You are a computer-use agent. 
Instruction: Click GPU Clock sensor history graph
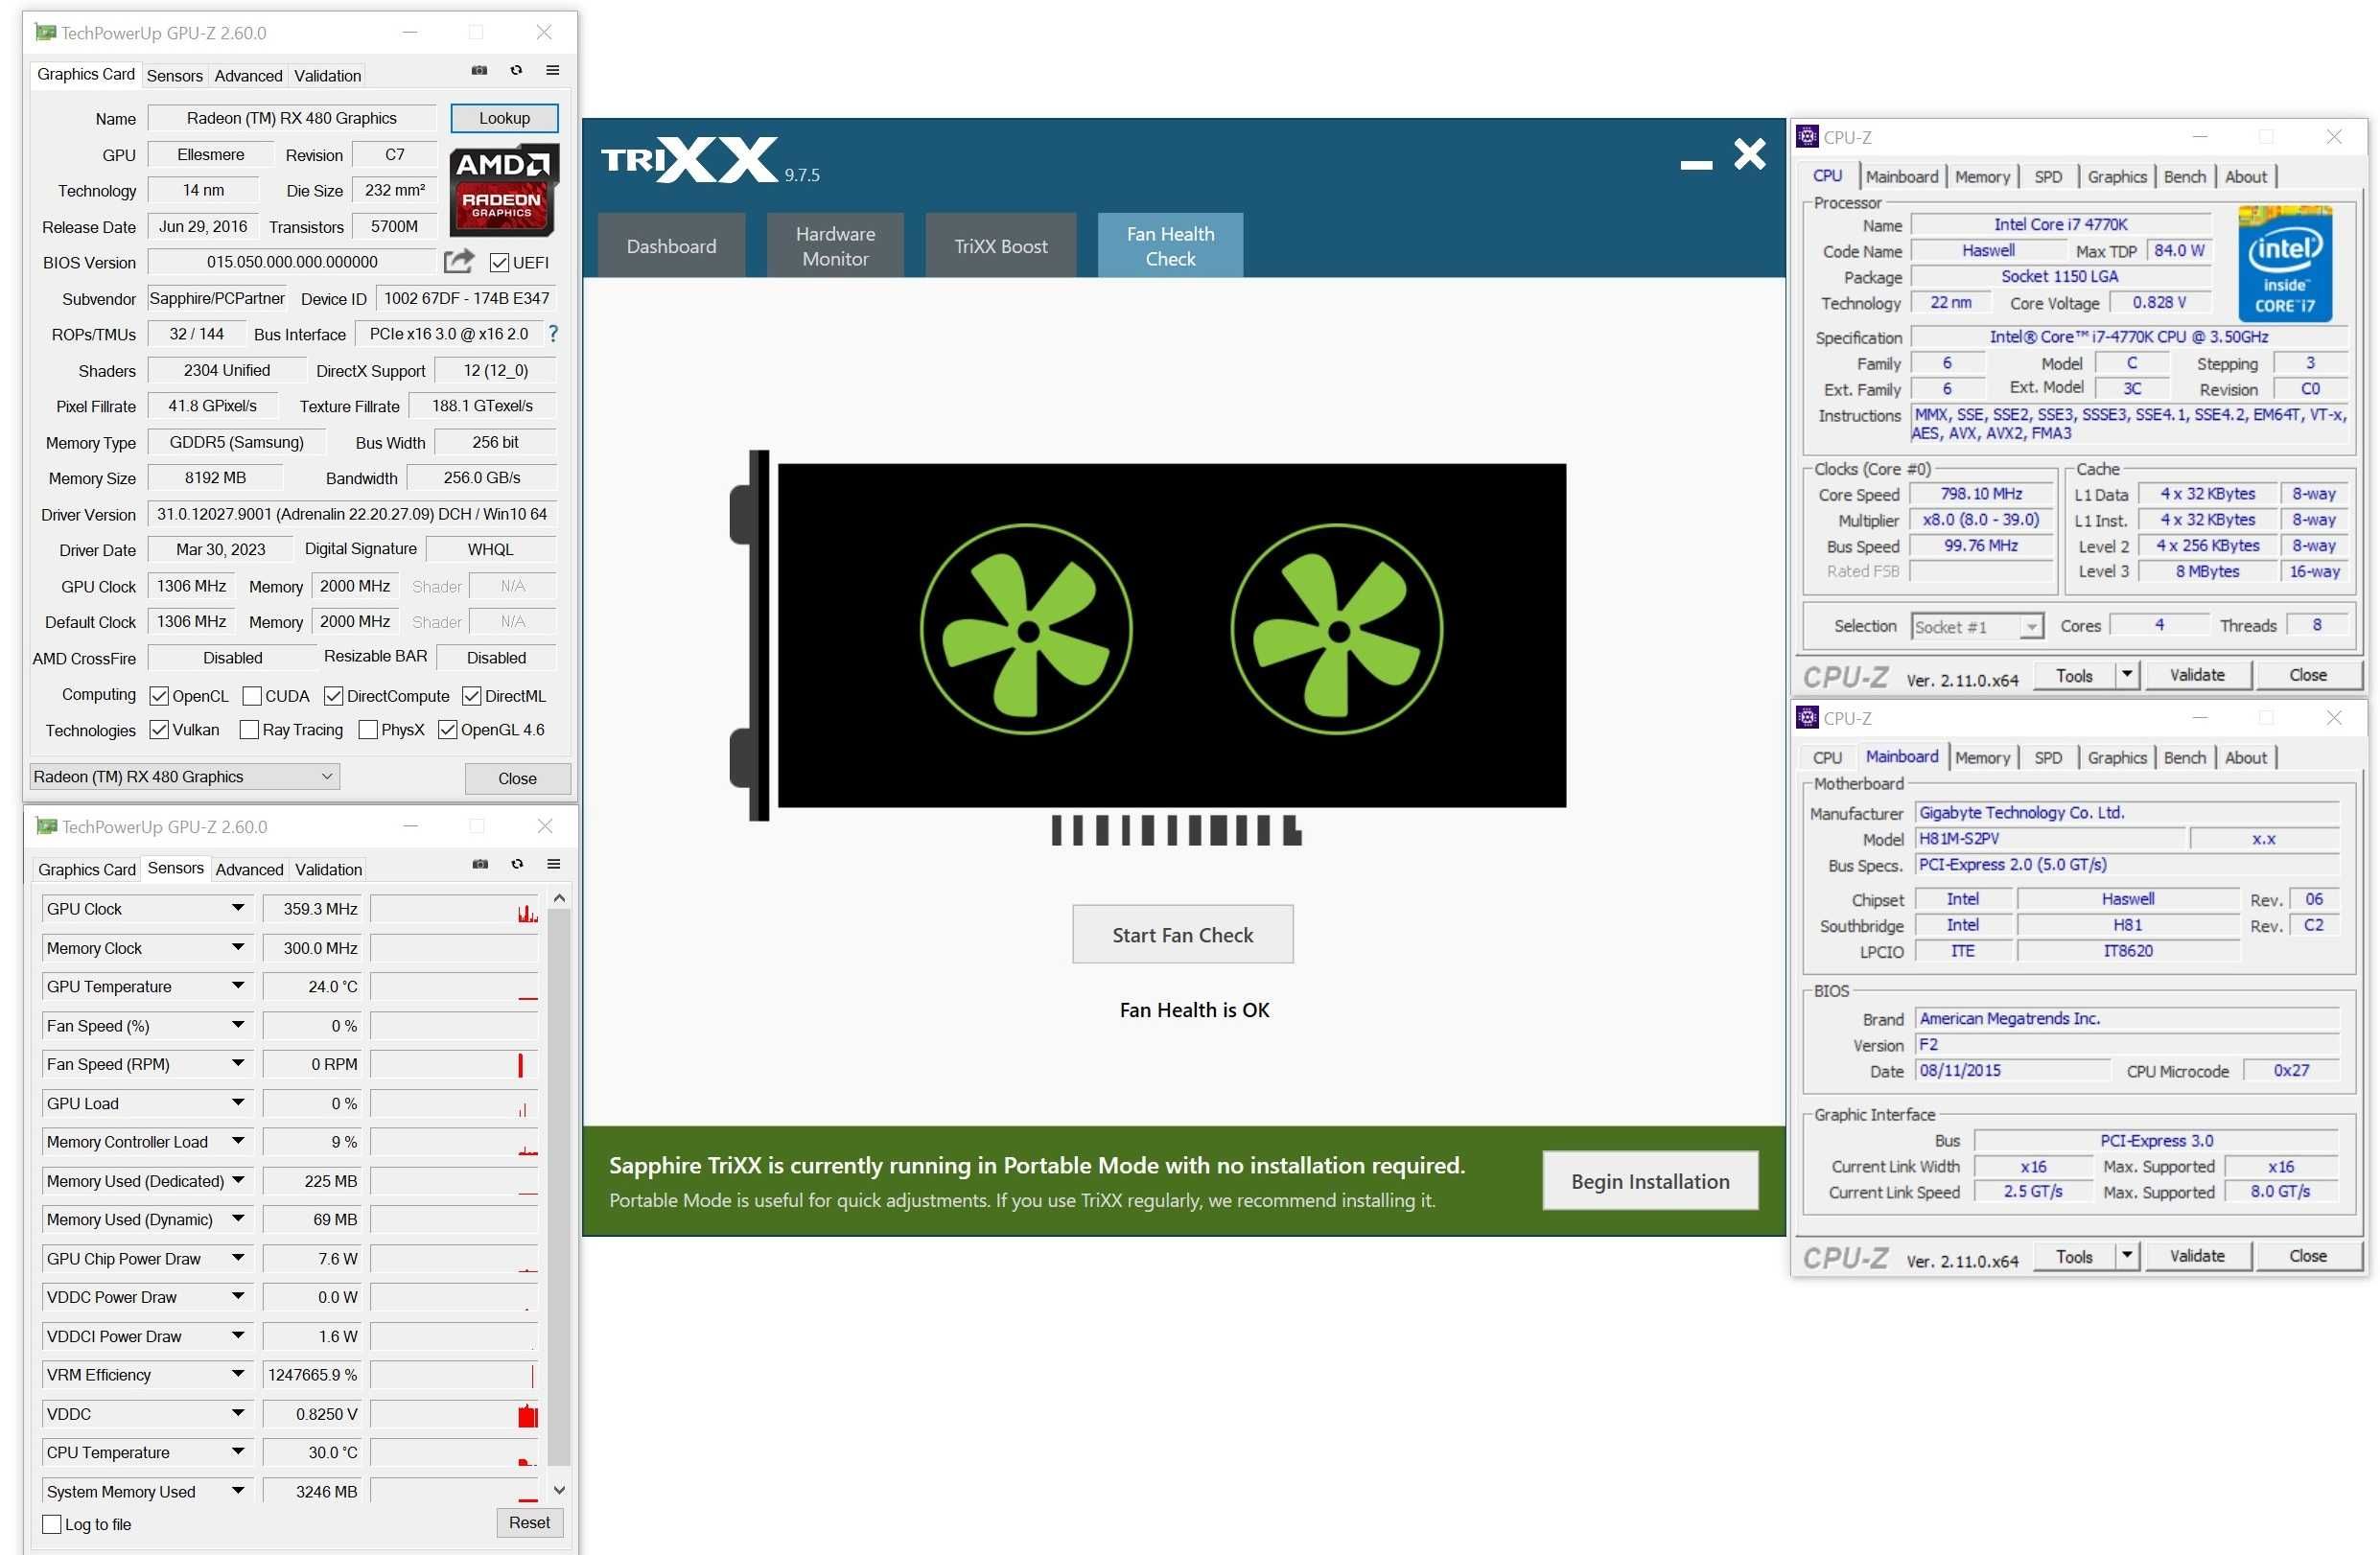(x=454, y=908)
